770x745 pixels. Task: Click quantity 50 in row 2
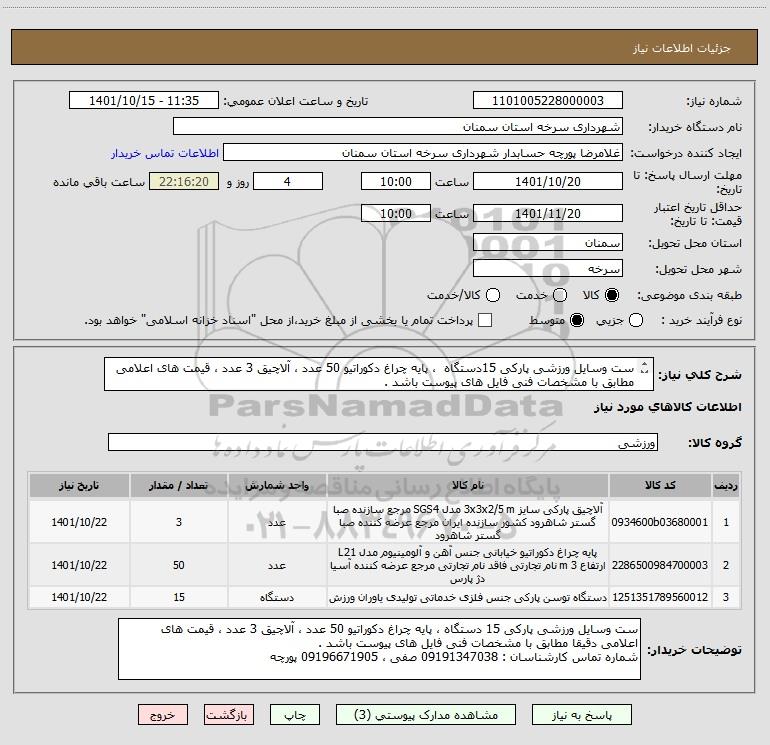click(x=179, y=565)
